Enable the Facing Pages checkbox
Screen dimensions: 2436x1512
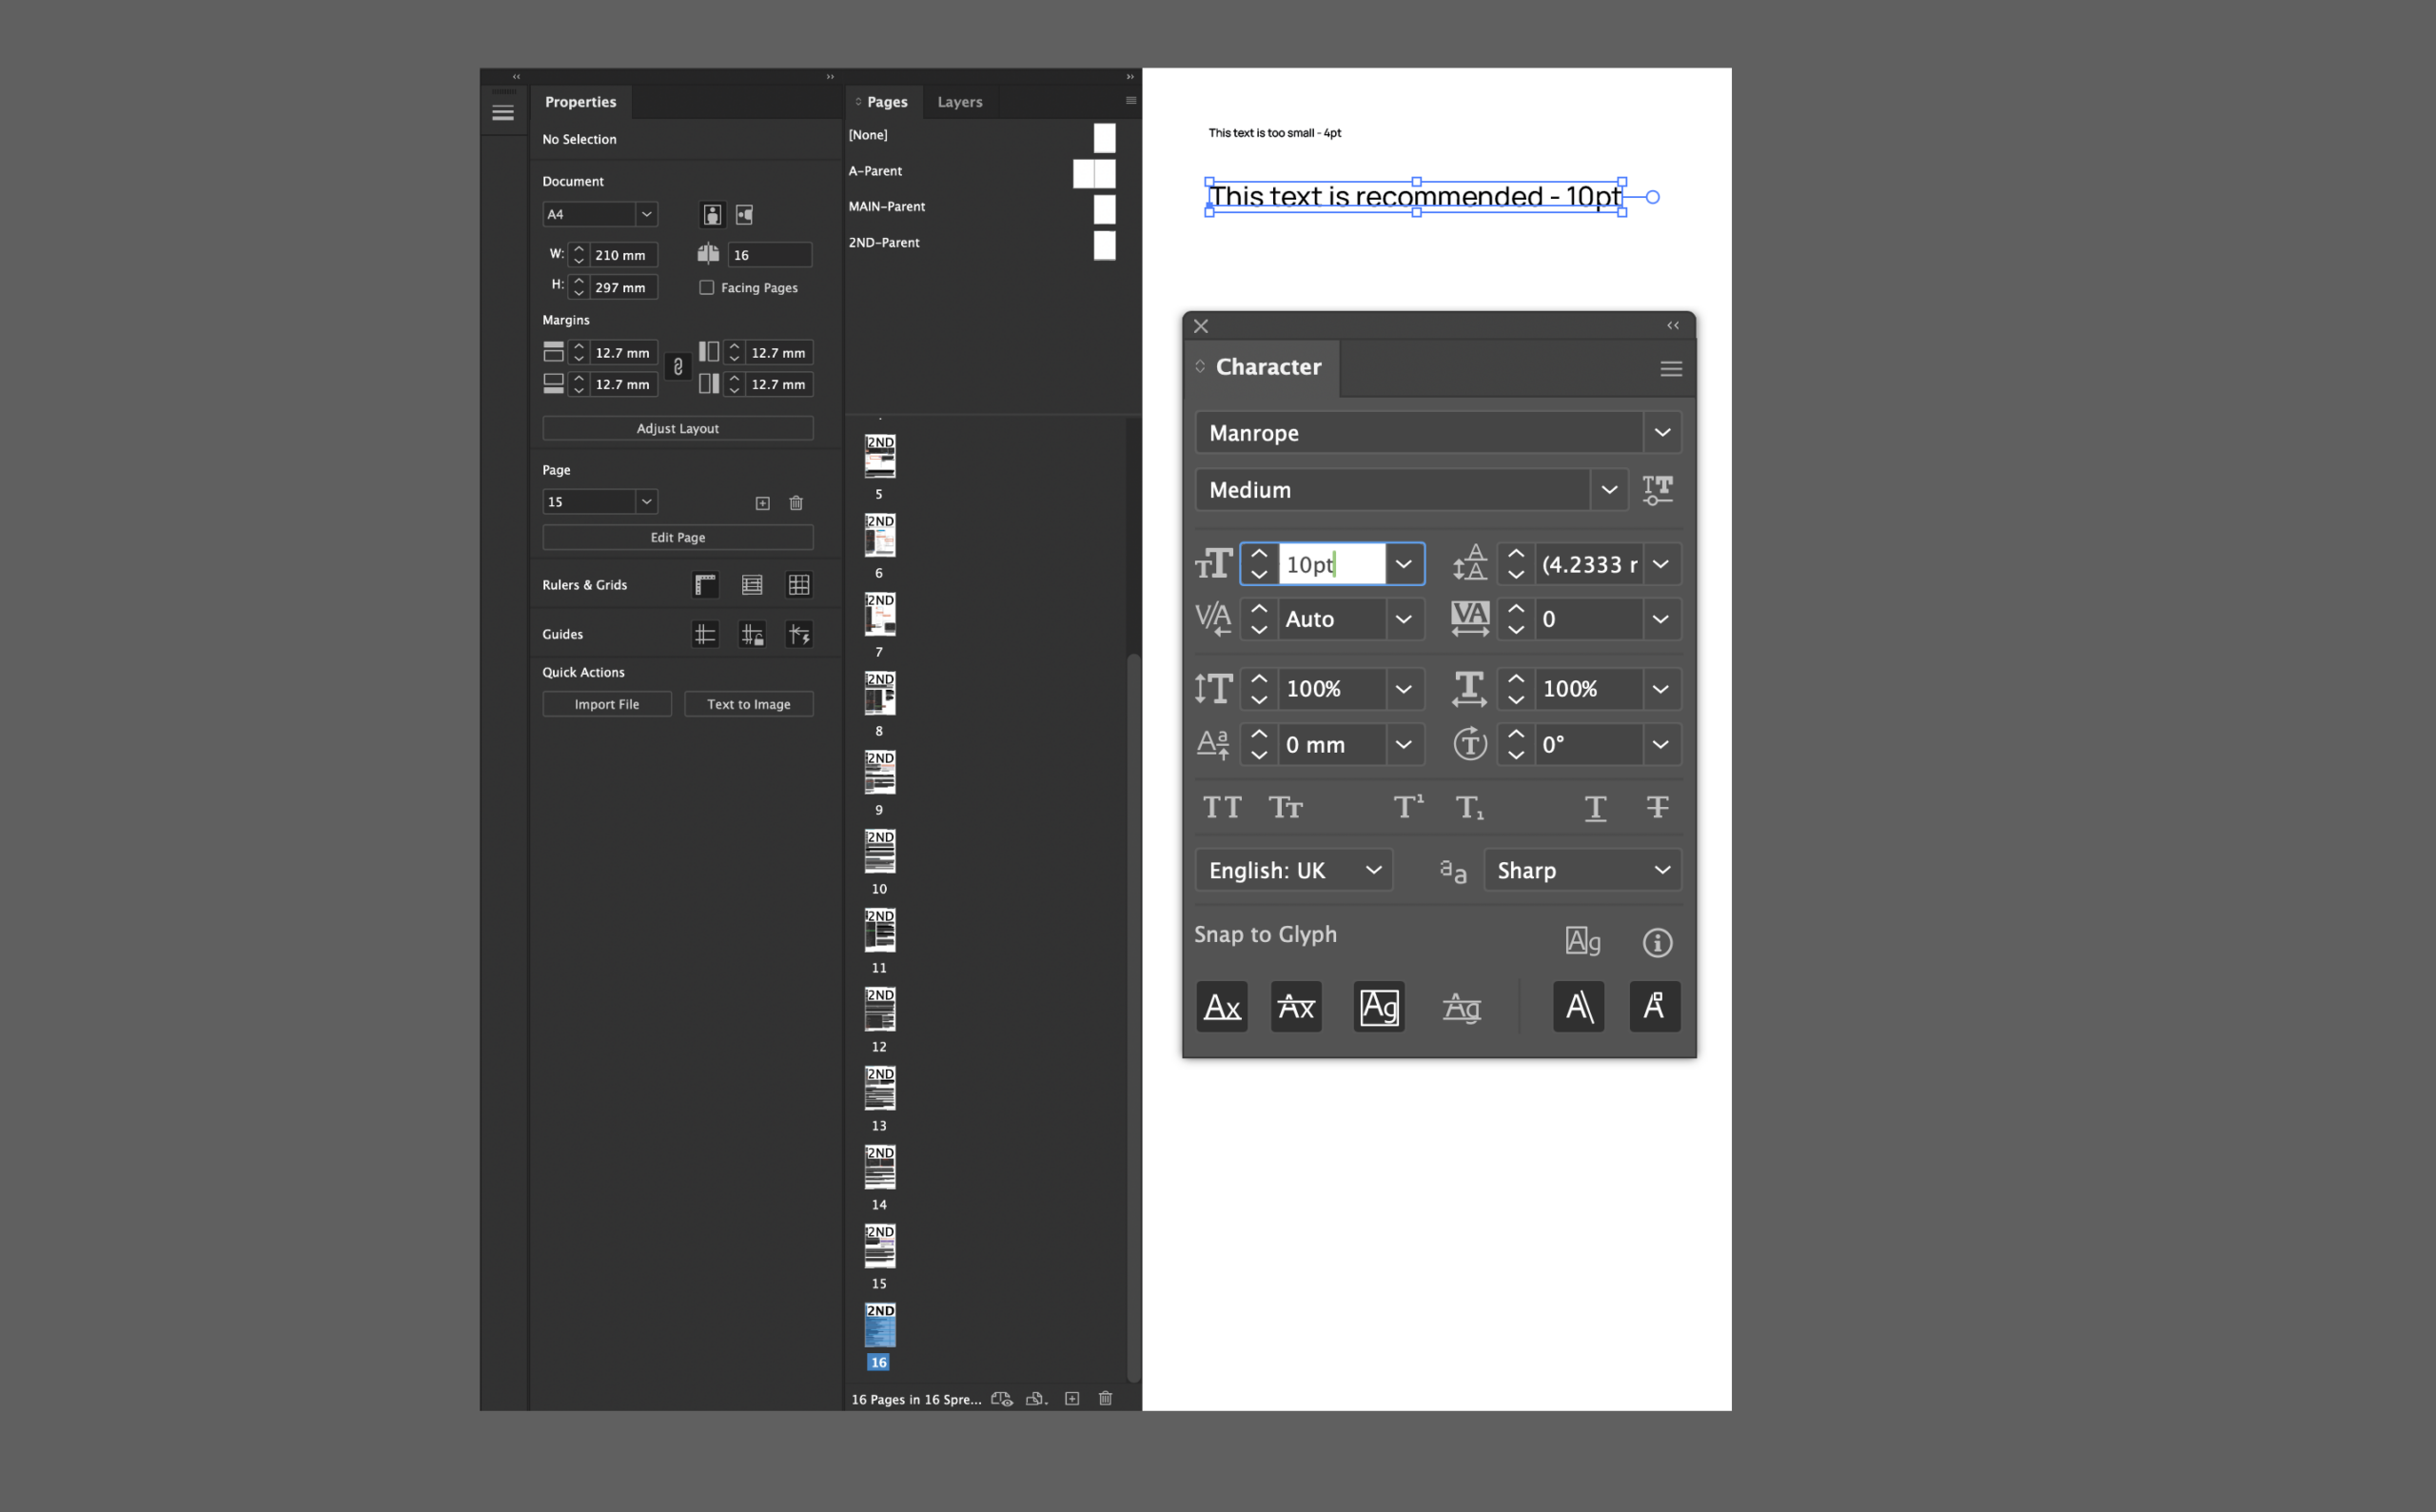[x=708, y=287]
